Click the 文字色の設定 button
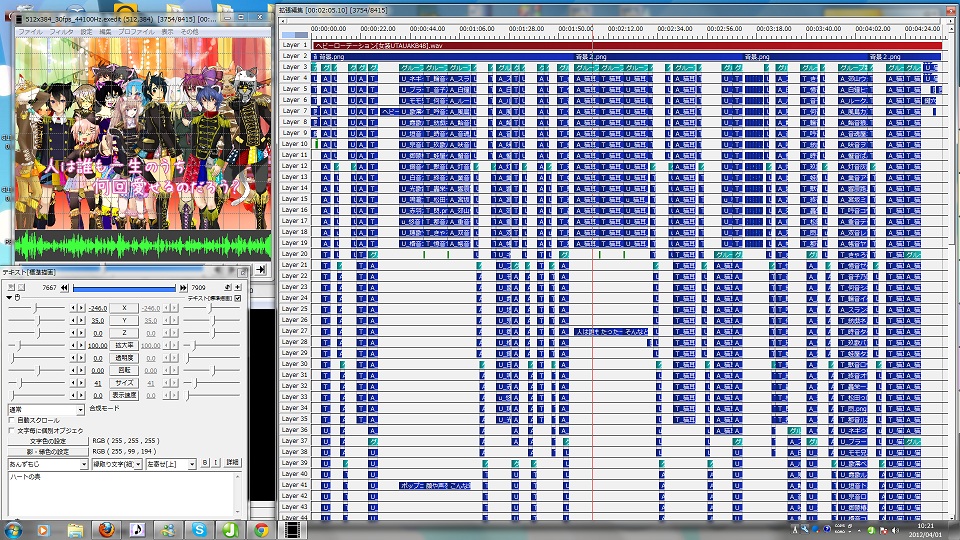960x540 pixels. point(48,441)
